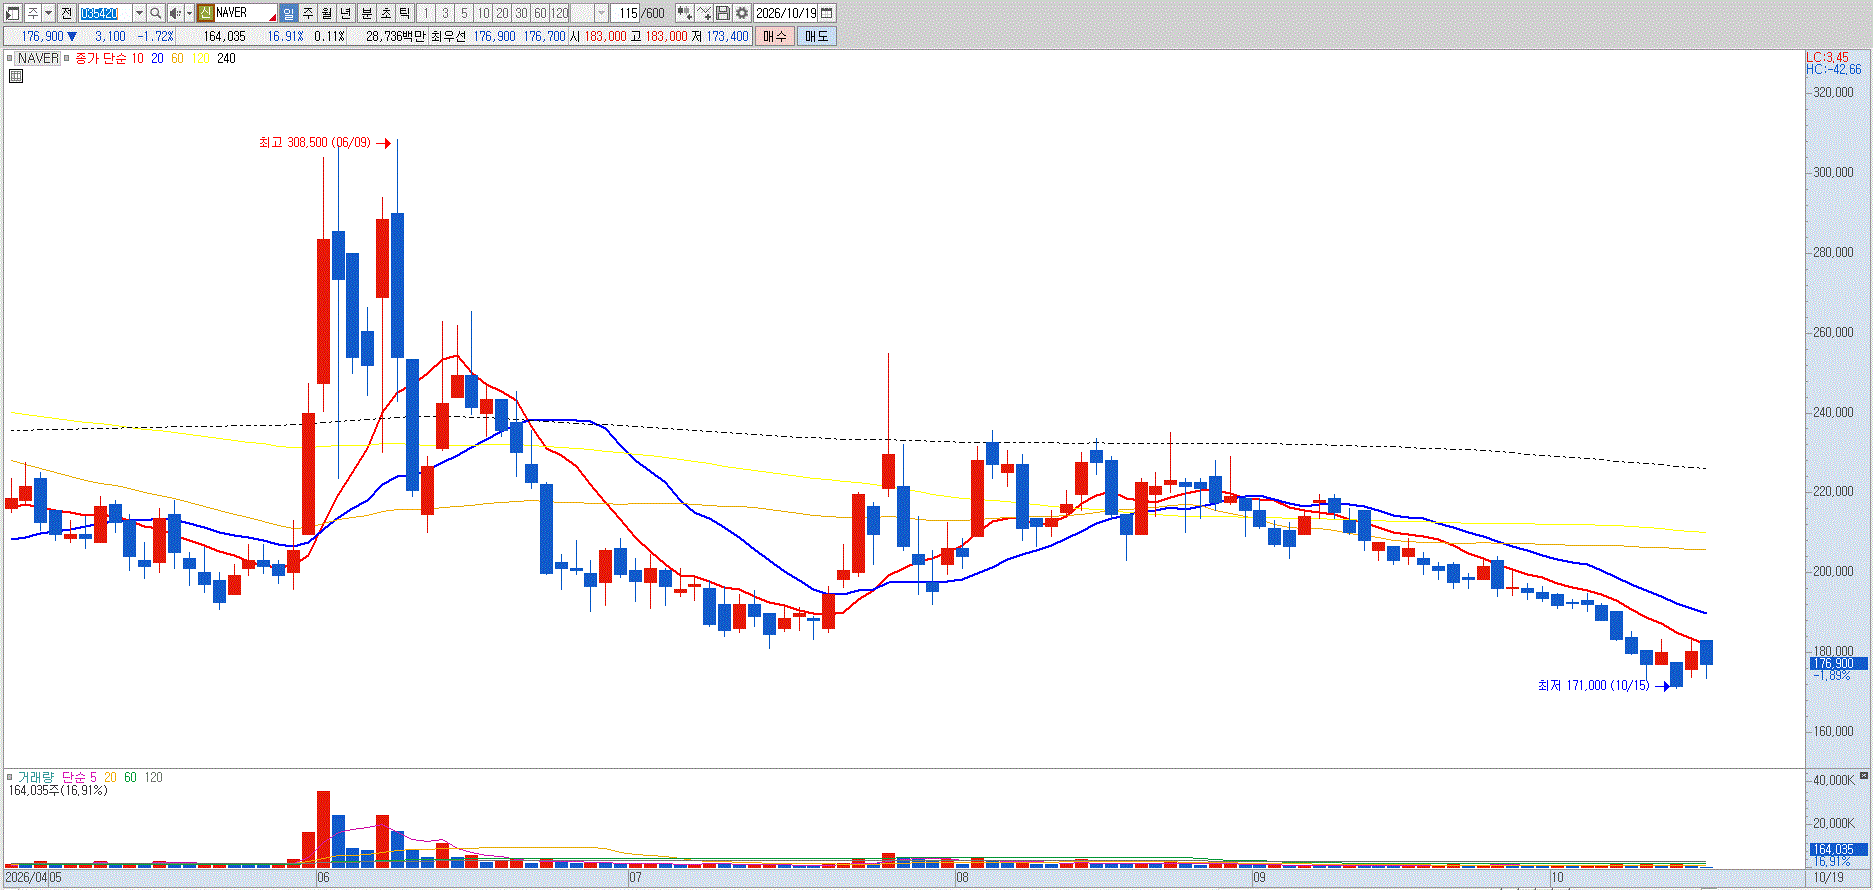Screen dimensions: 1873x890
Task: Click the NAVER chart legend label
Action: point(39,58)
